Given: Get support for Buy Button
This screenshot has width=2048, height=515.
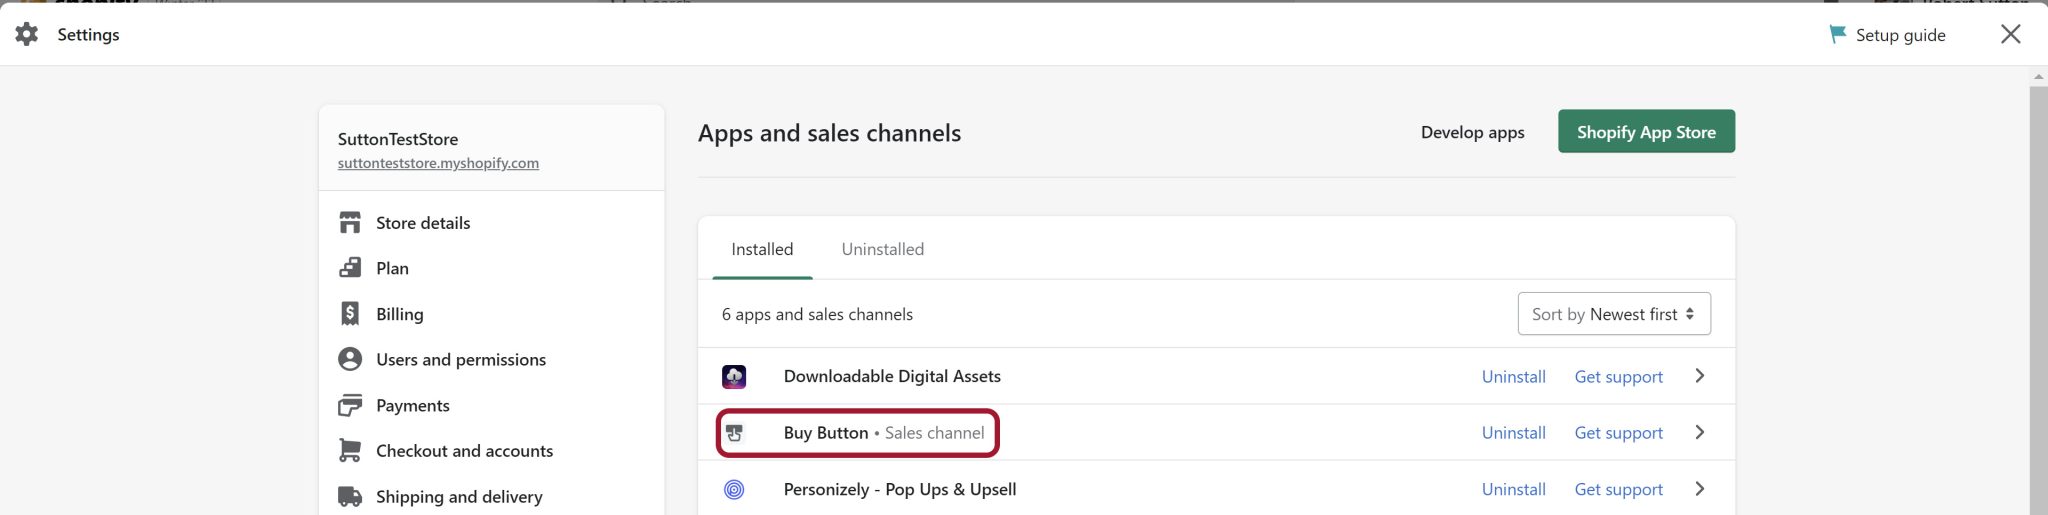Looking at the screenshot, I should [1618, 433].
